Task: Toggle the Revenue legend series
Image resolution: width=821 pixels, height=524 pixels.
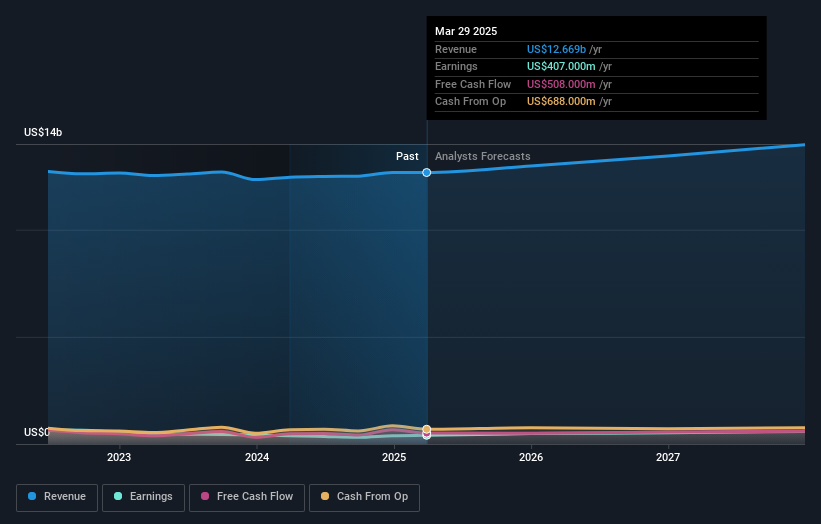Action: [x=57, y=497]
